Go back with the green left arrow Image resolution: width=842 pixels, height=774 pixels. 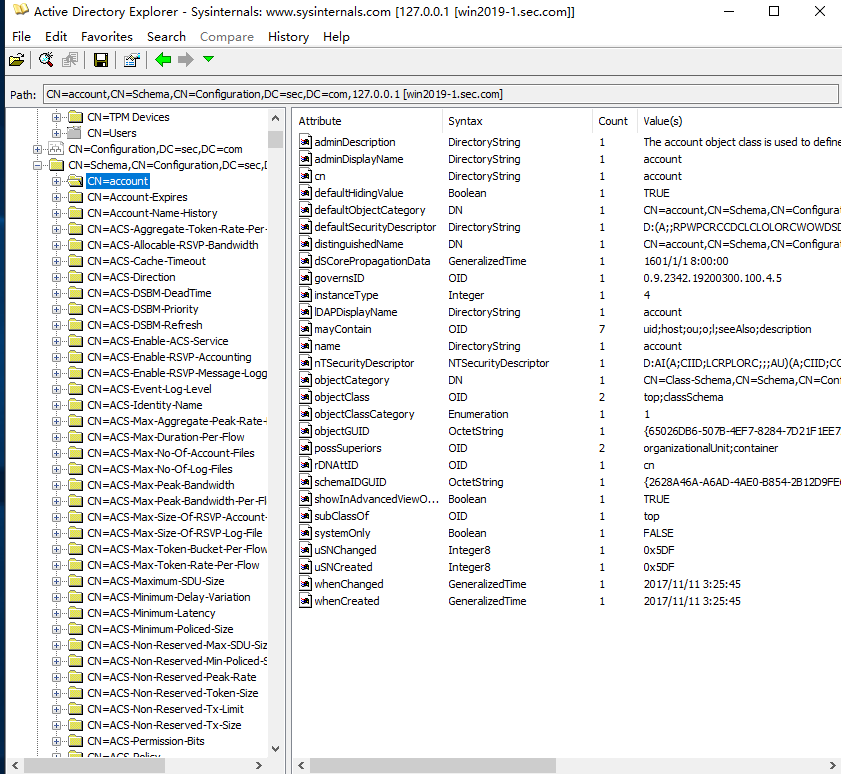click(x=163, y=60)
